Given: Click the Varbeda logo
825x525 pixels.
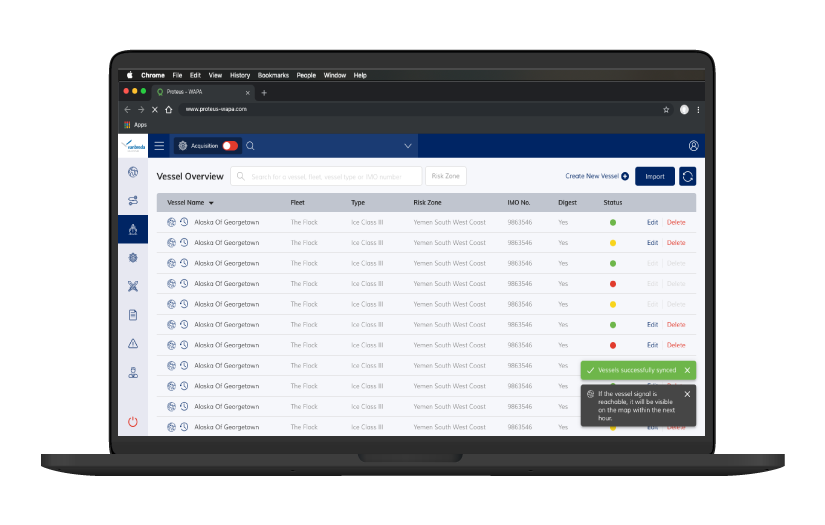Looking at the screenshot, I should tap(133, 146).
